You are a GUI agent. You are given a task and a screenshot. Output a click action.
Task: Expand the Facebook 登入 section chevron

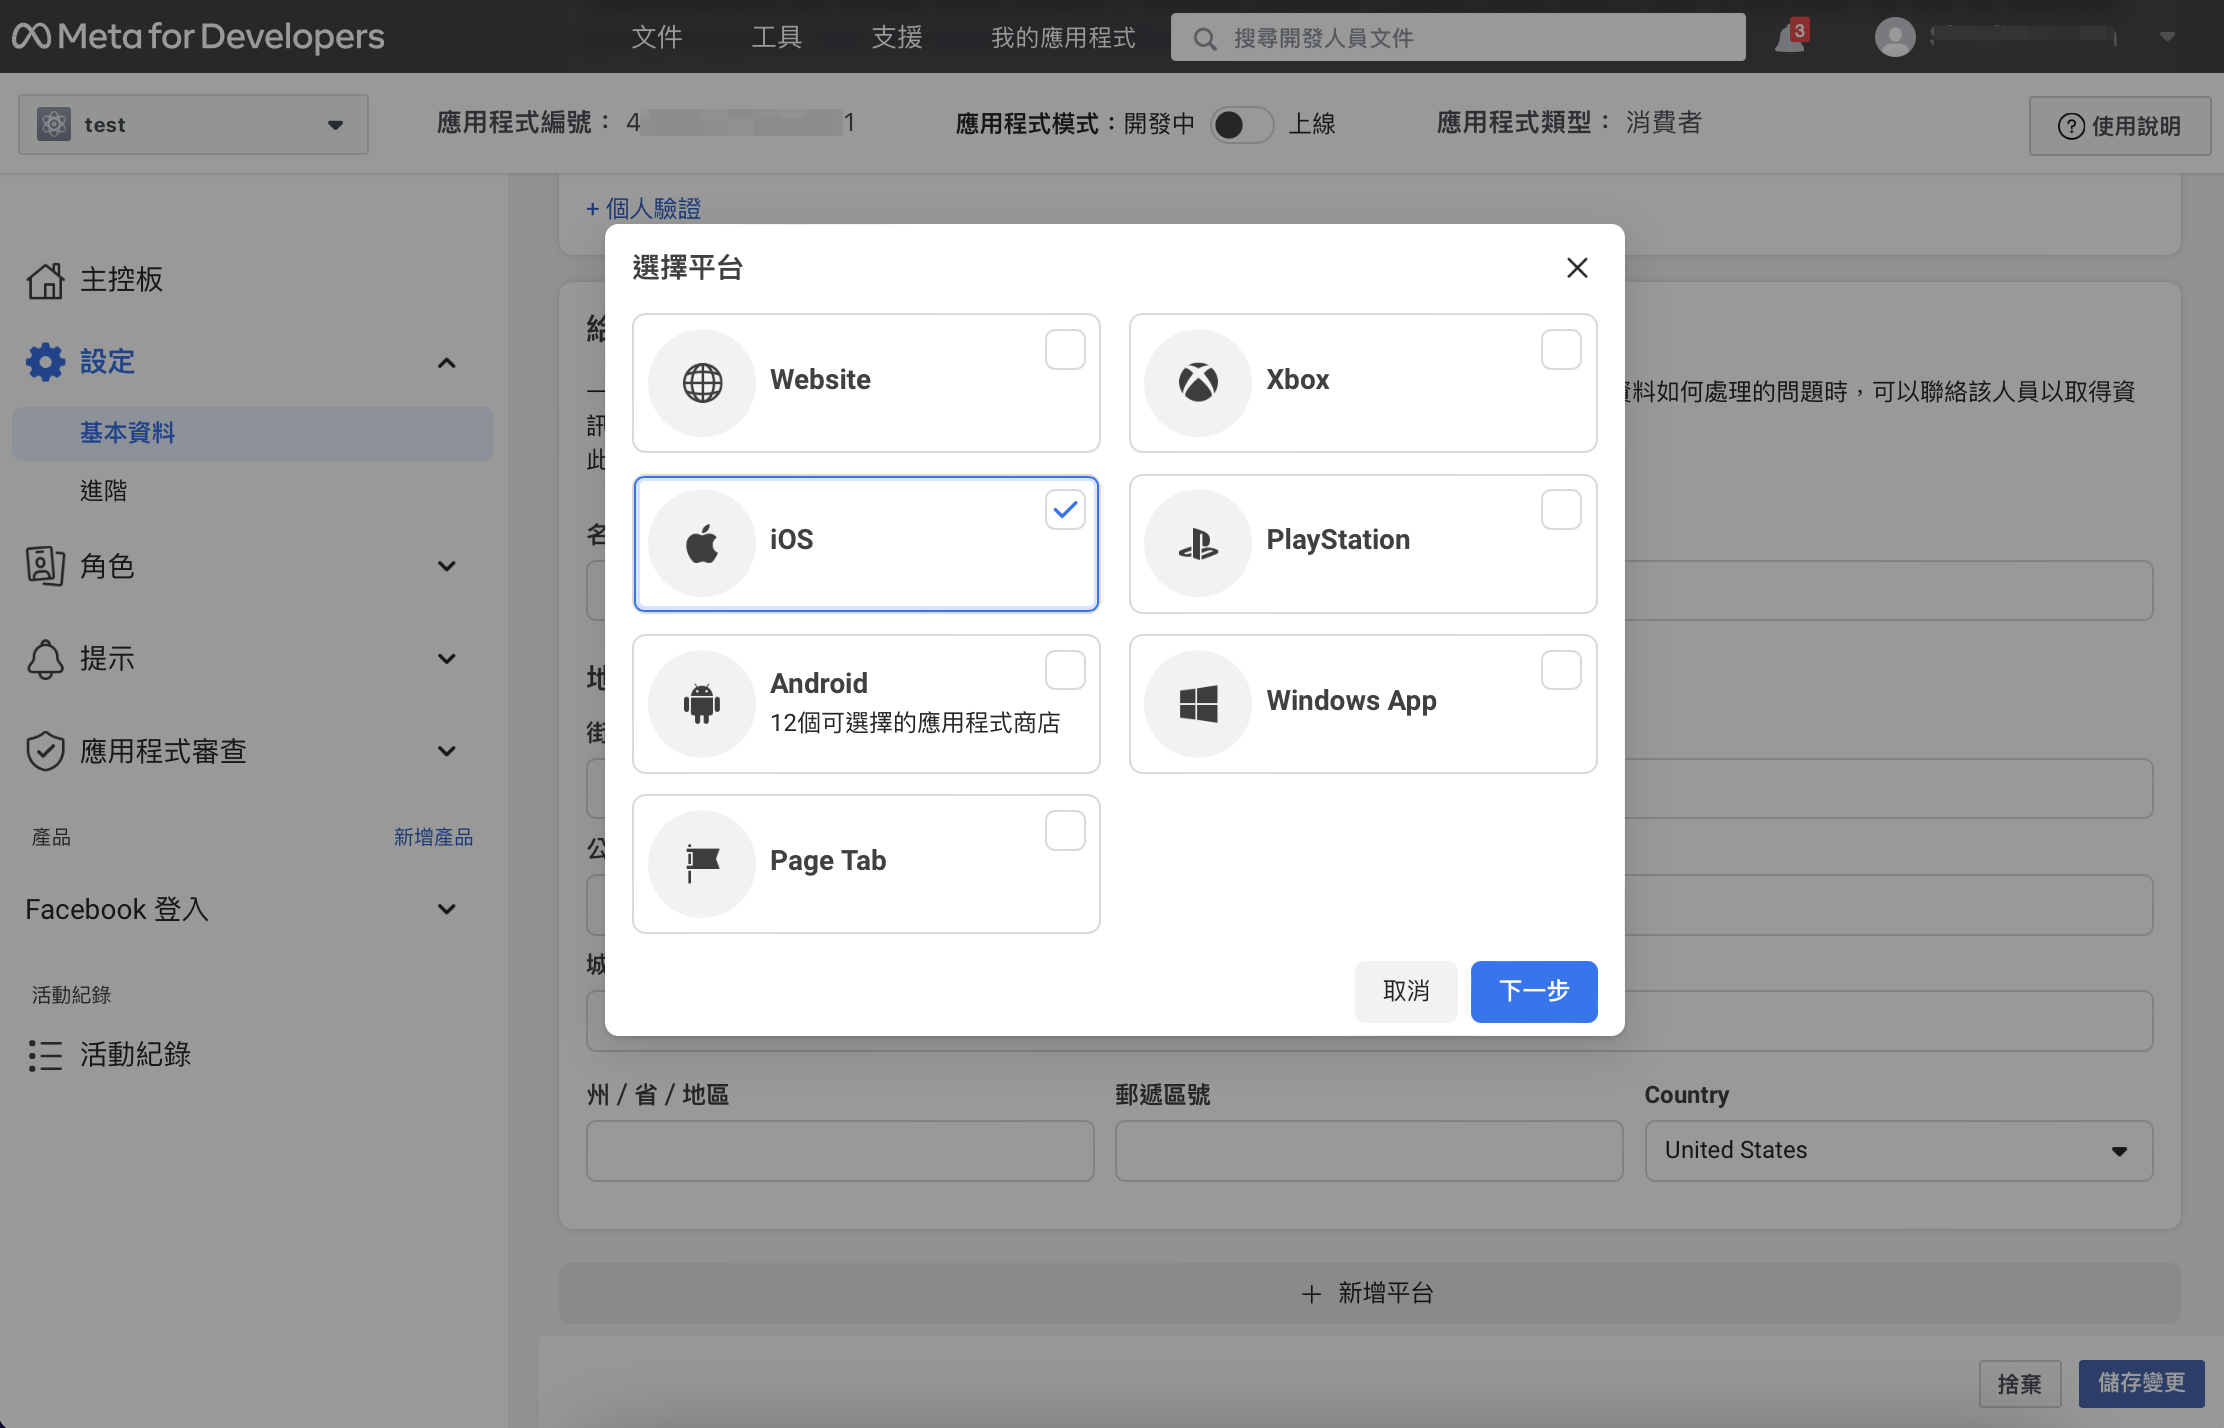click(447, 909)
